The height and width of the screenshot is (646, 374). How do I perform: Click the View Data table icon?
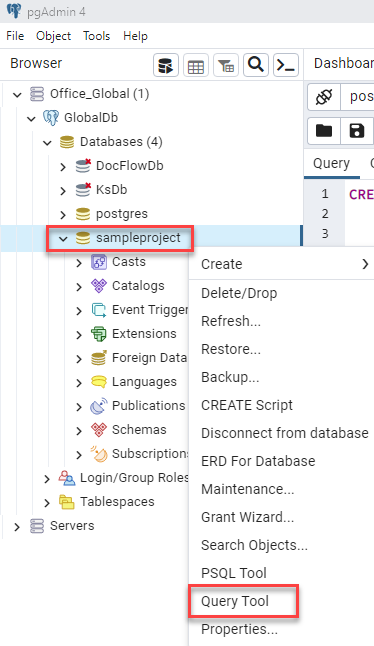pyautogui.click(x=196, y=65)
